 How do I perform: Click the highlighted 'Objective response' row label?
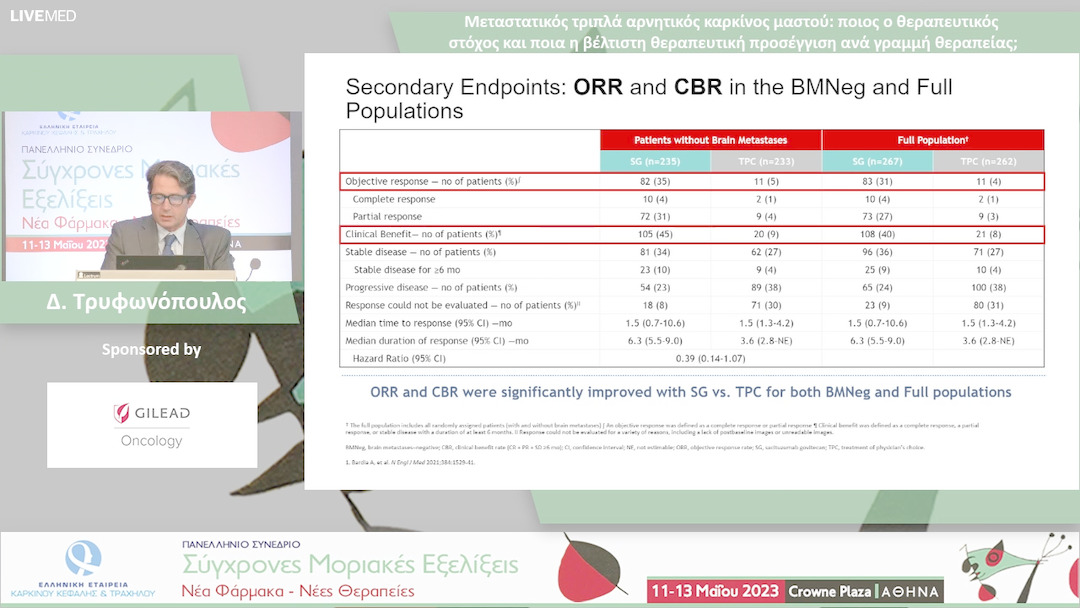[x=430, y=181]
